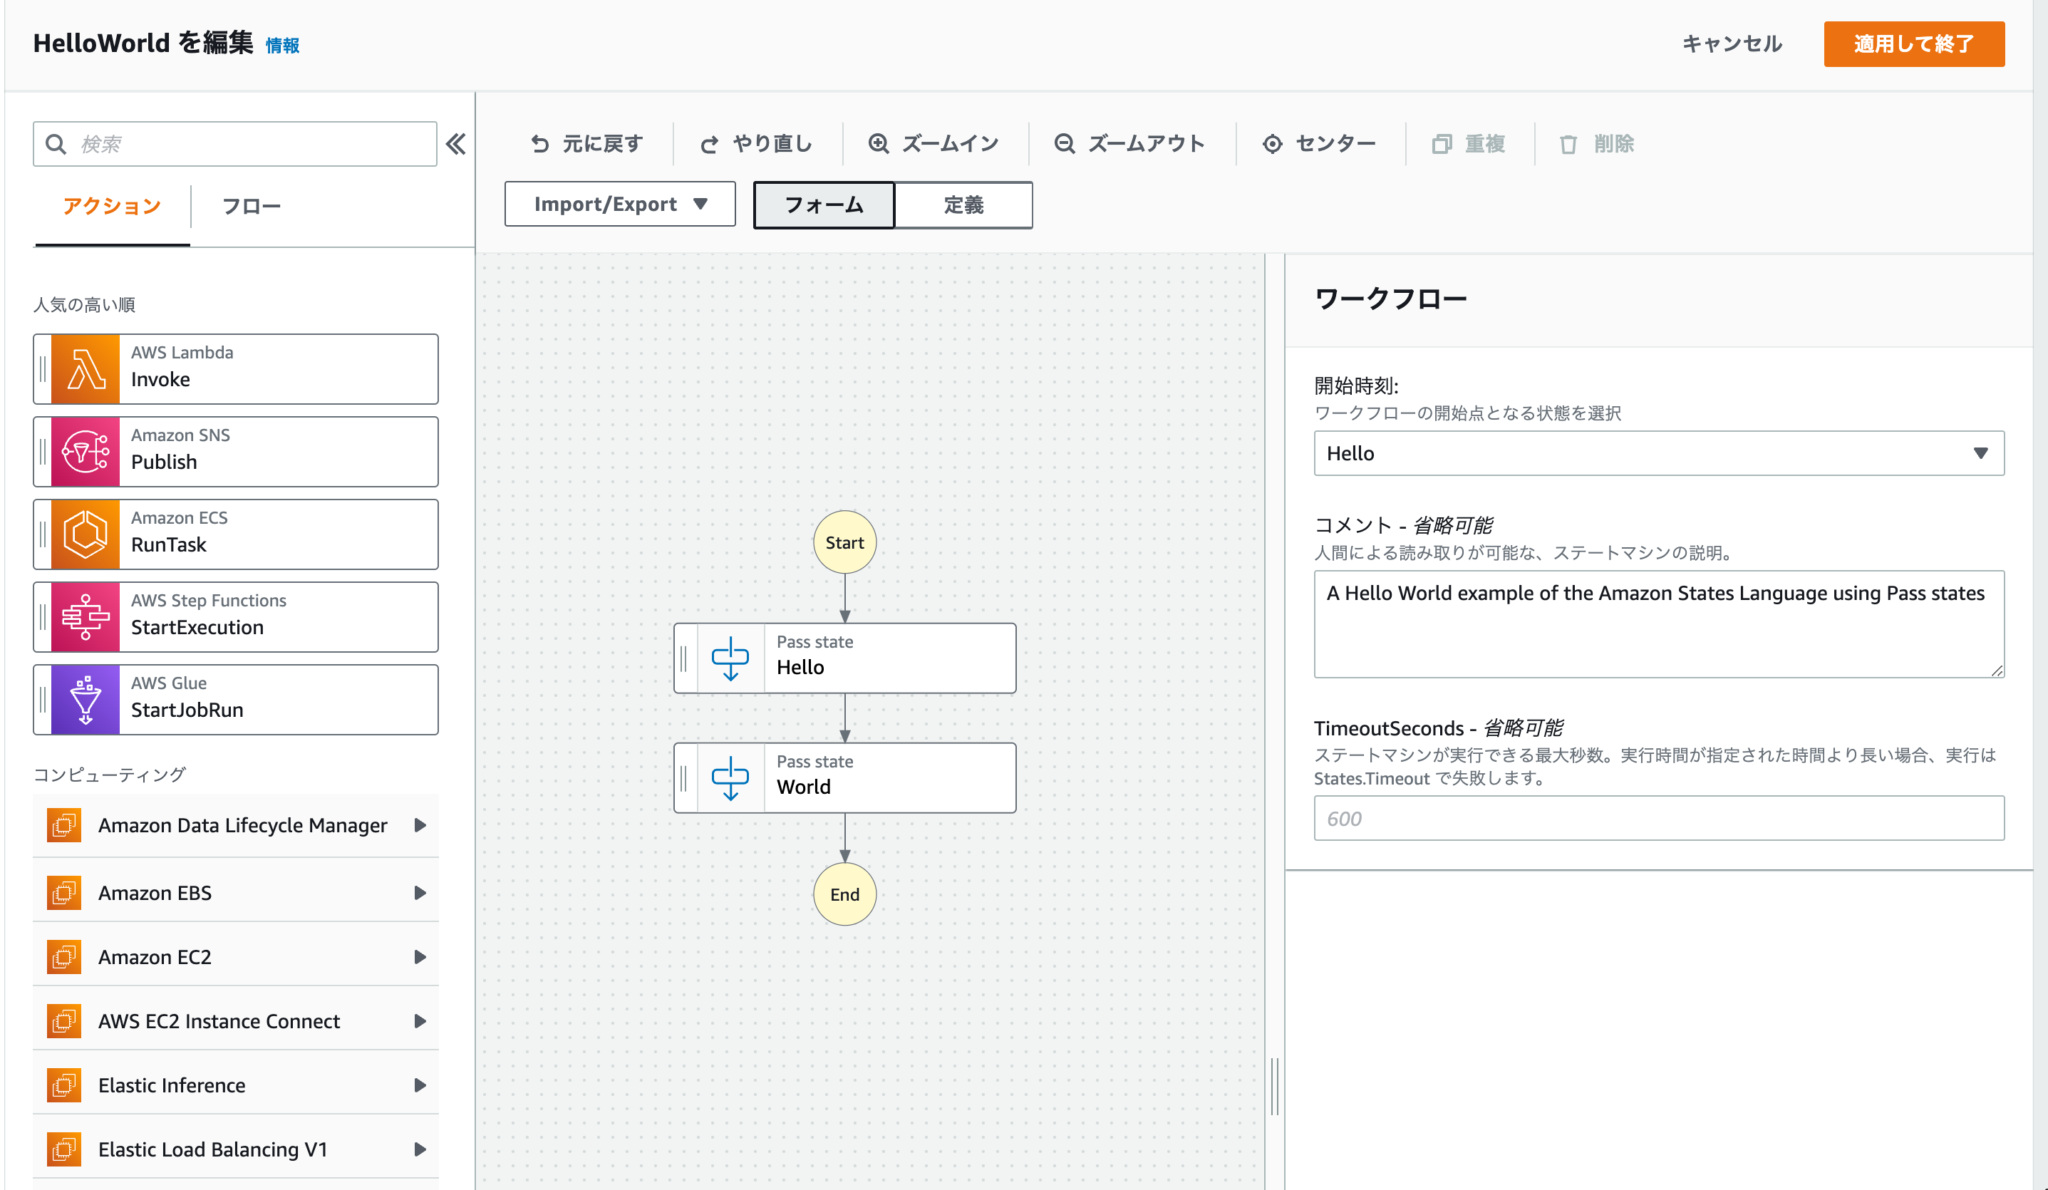Open the Import/Export dropdown

point(620,204)
